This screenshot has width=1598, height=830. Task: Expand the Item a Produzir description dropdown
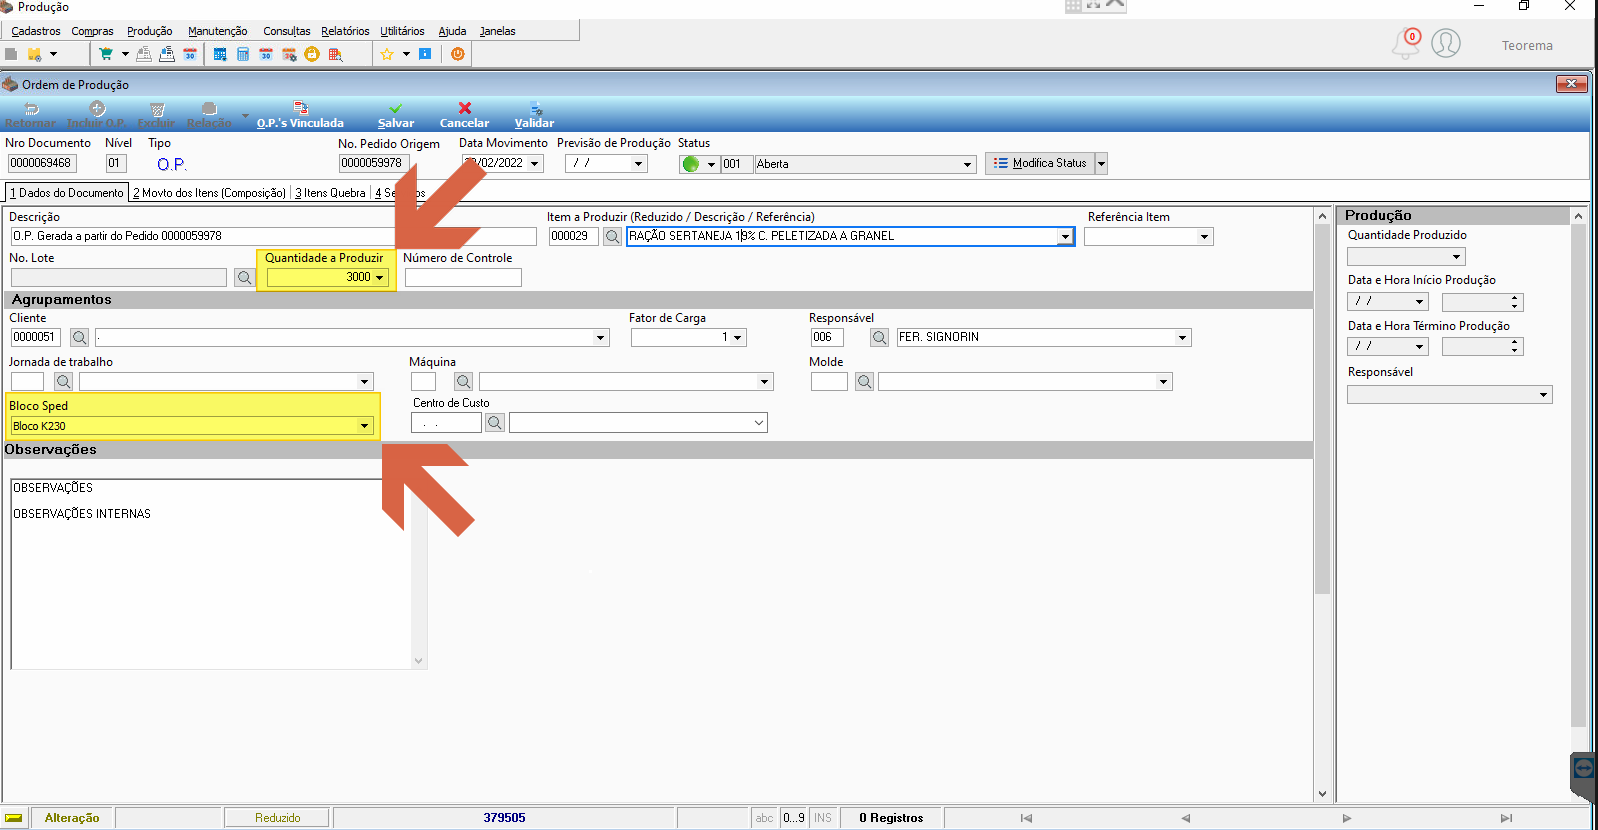(1065, 237)
